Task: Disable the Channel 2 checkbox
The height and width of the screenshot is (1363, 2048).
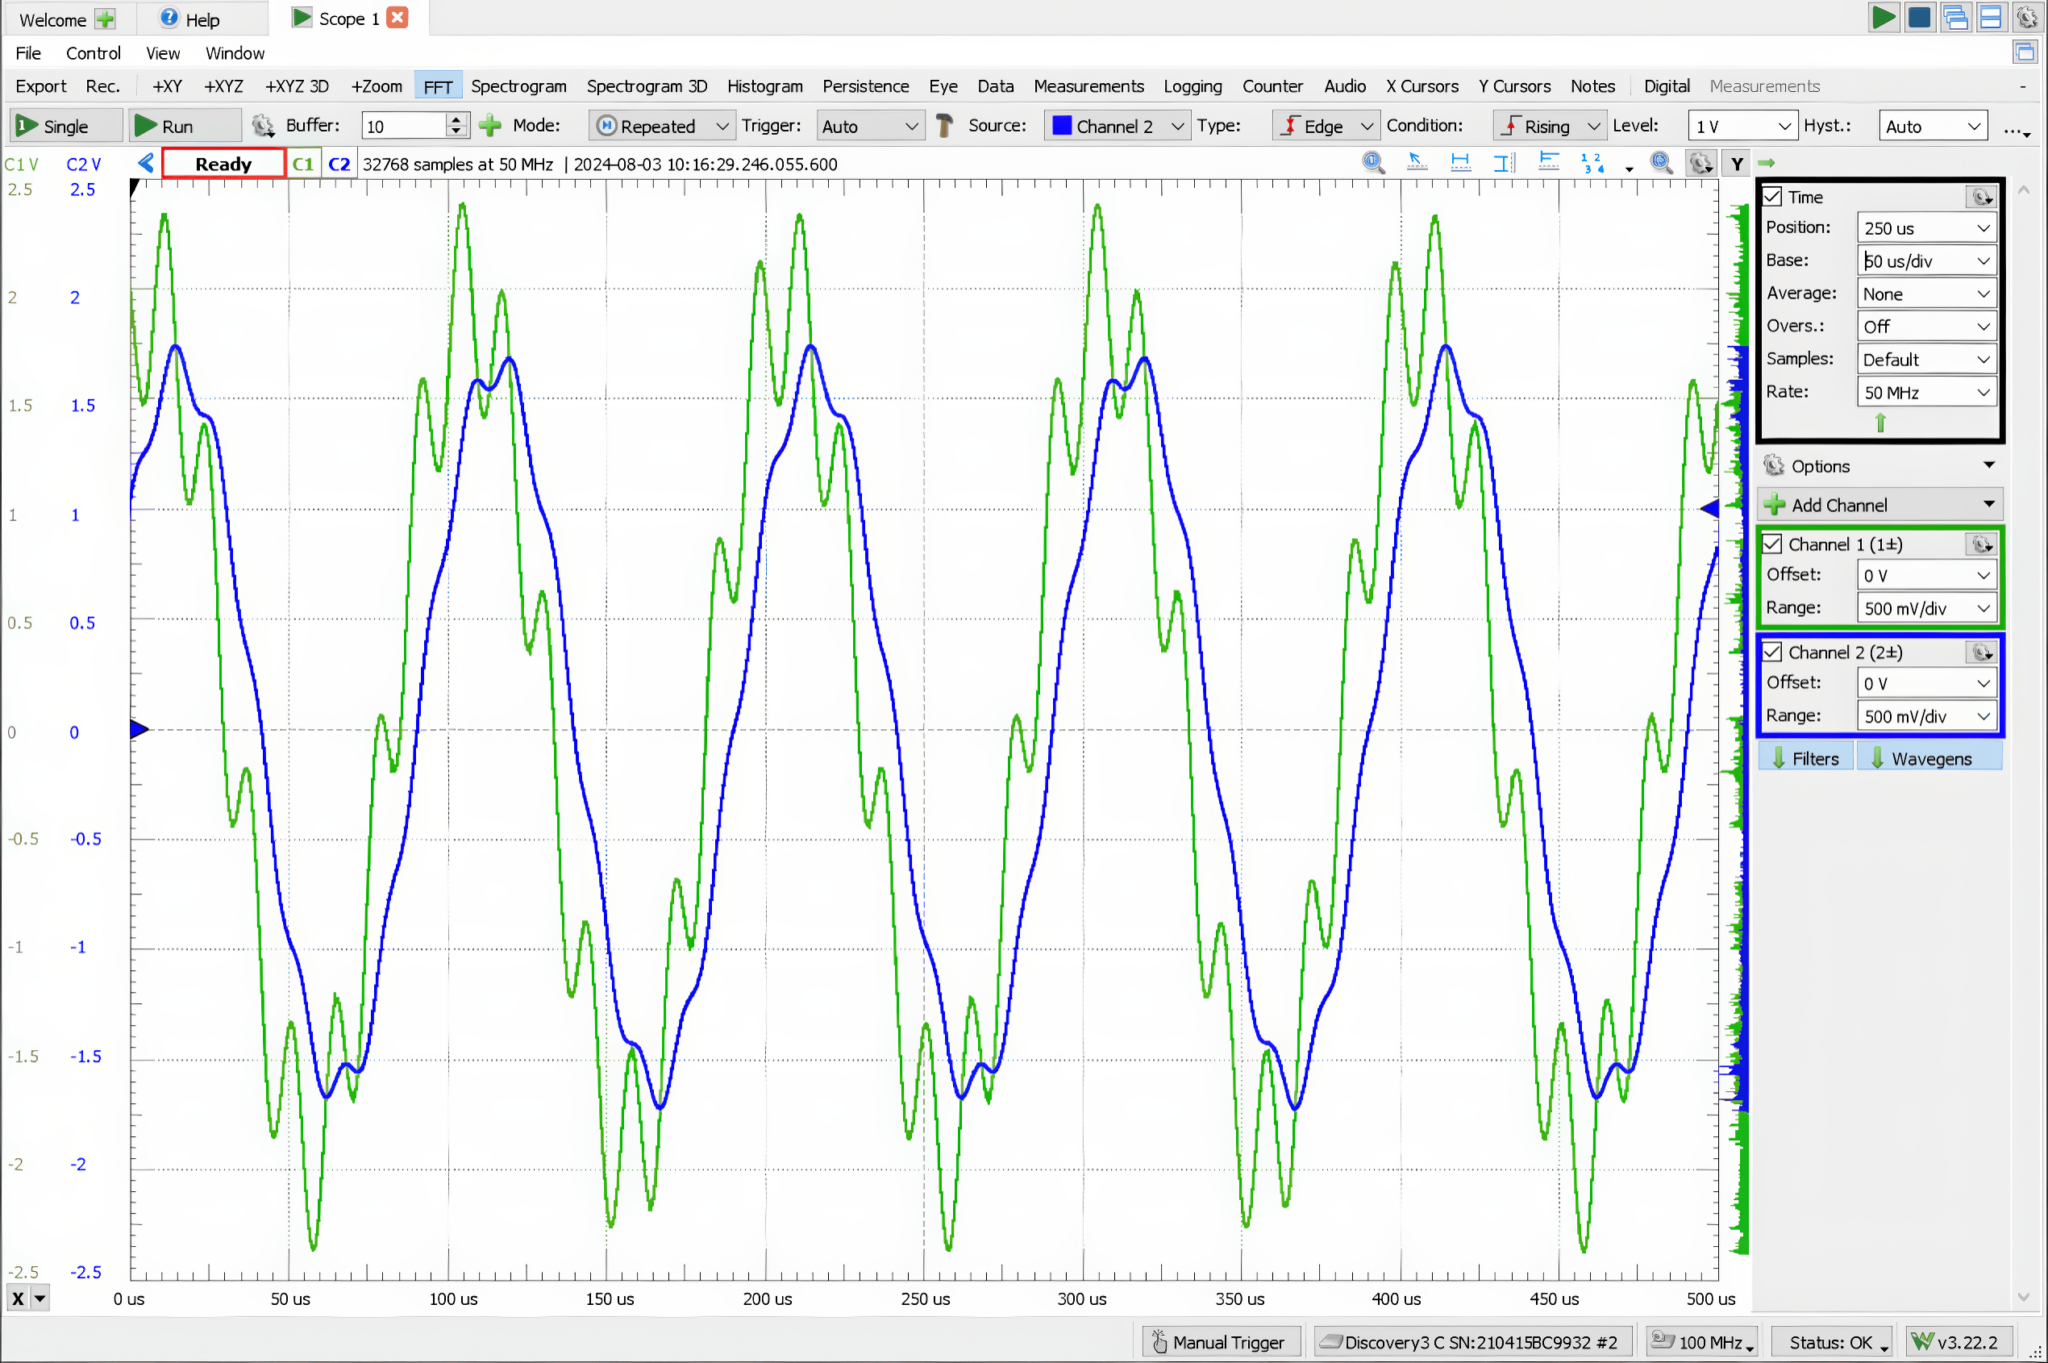Action: [1774, 651]
